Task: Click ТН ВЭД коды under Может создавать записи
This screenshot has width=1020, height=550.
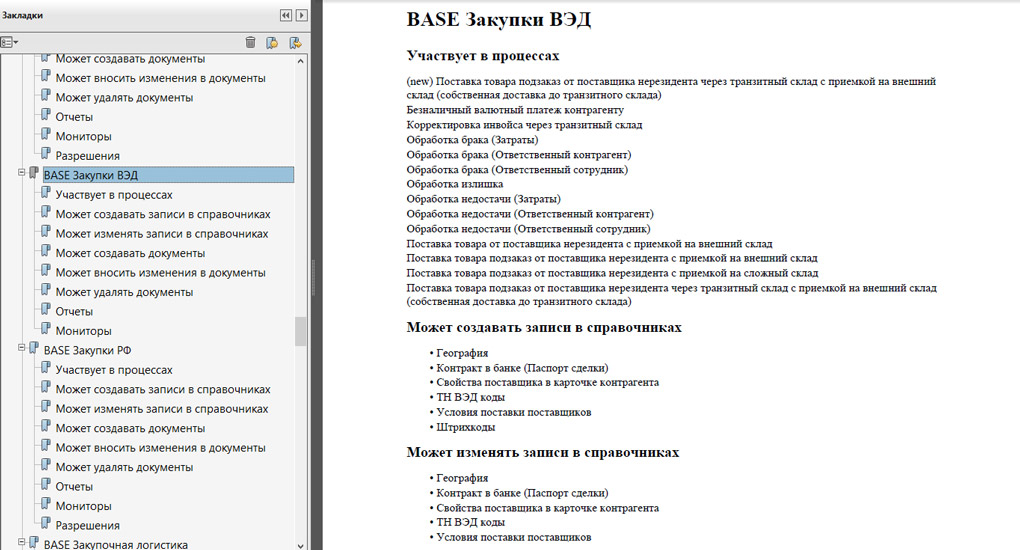Action: (x=470, y=398)
